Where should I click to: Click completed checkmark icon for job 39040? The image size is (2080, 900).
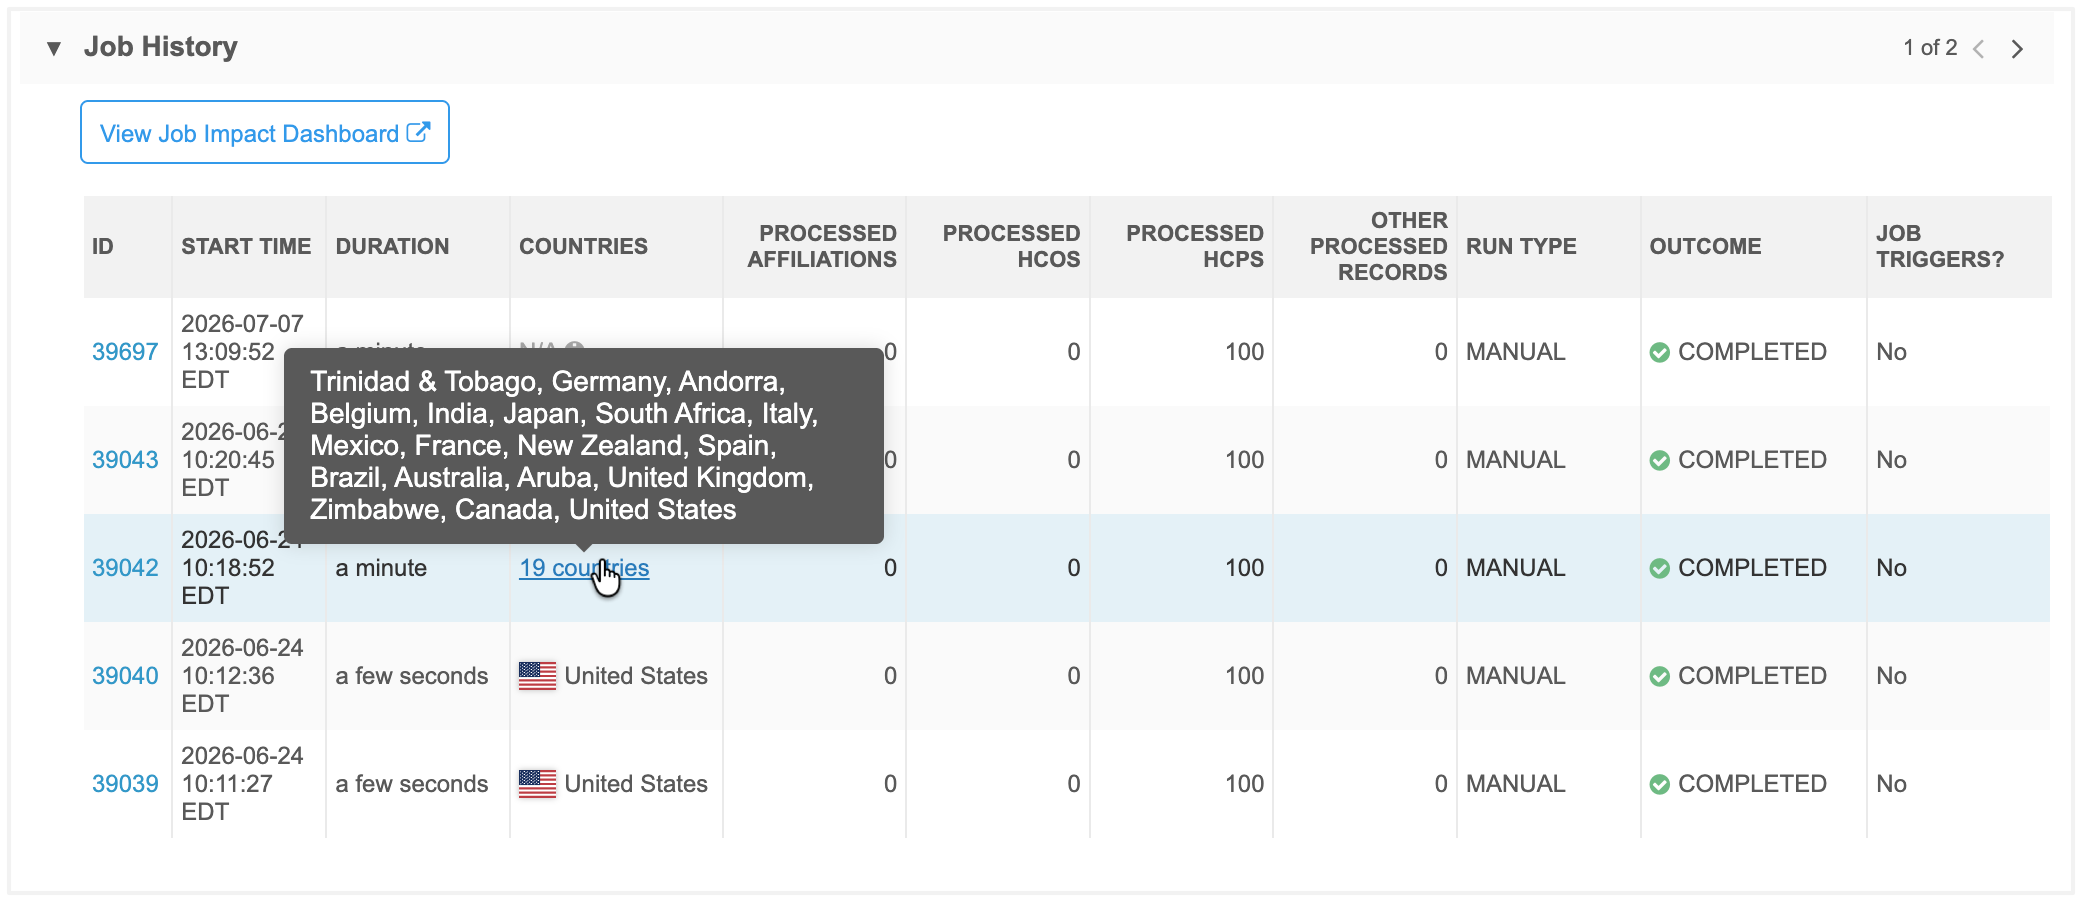tap(1660, 676)
